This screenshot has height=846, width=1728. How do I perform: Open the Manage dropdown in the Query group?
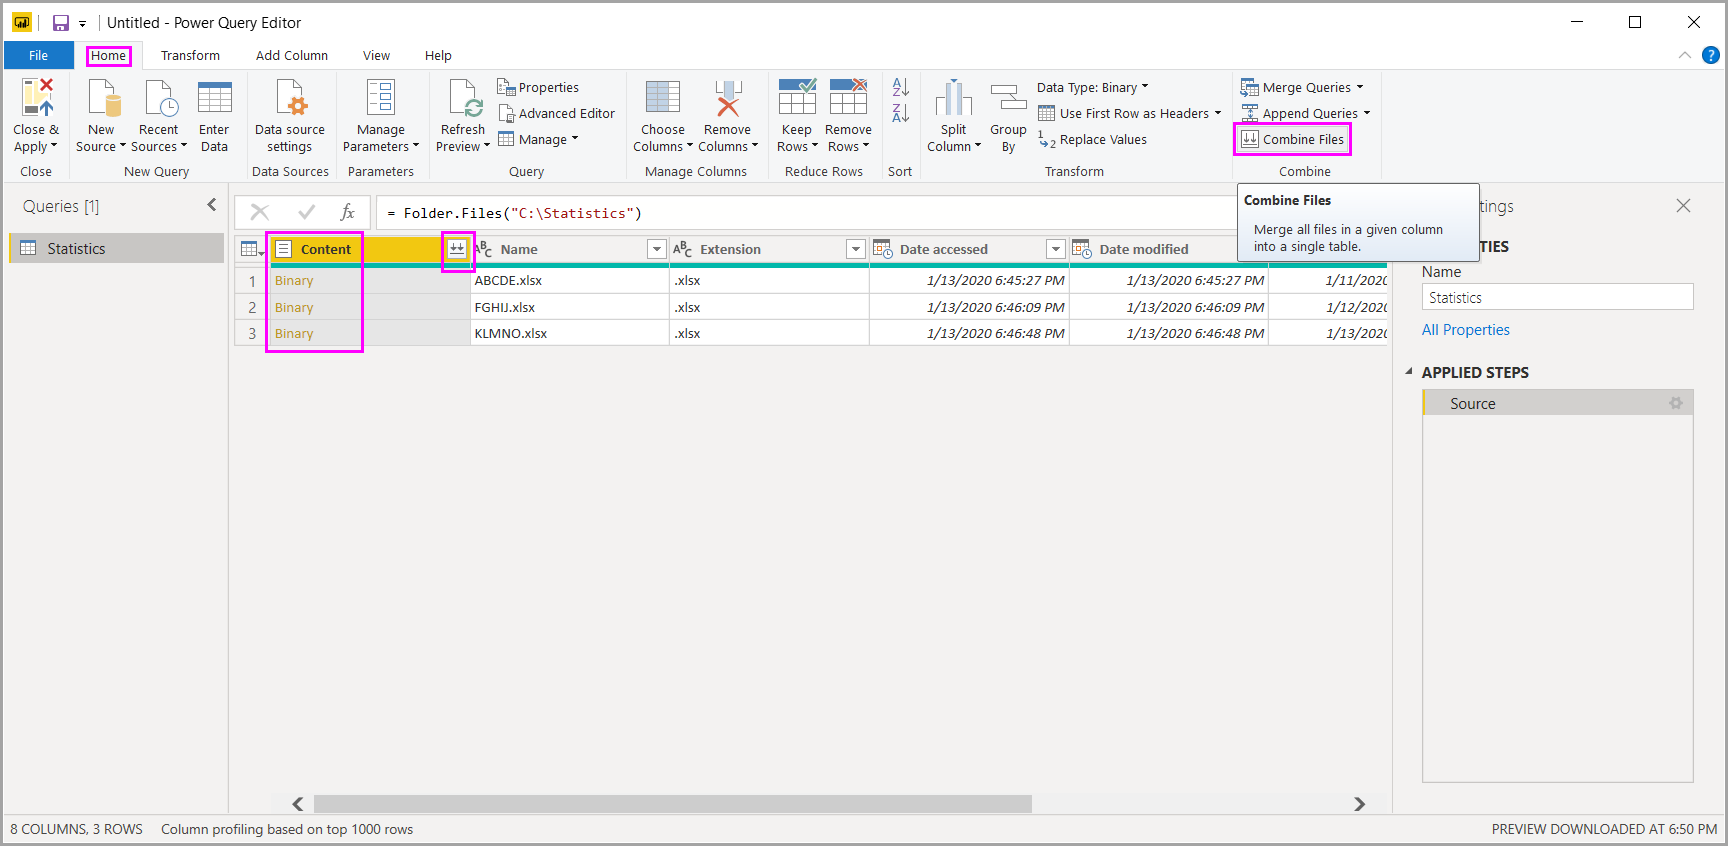(x=538, y=139)
